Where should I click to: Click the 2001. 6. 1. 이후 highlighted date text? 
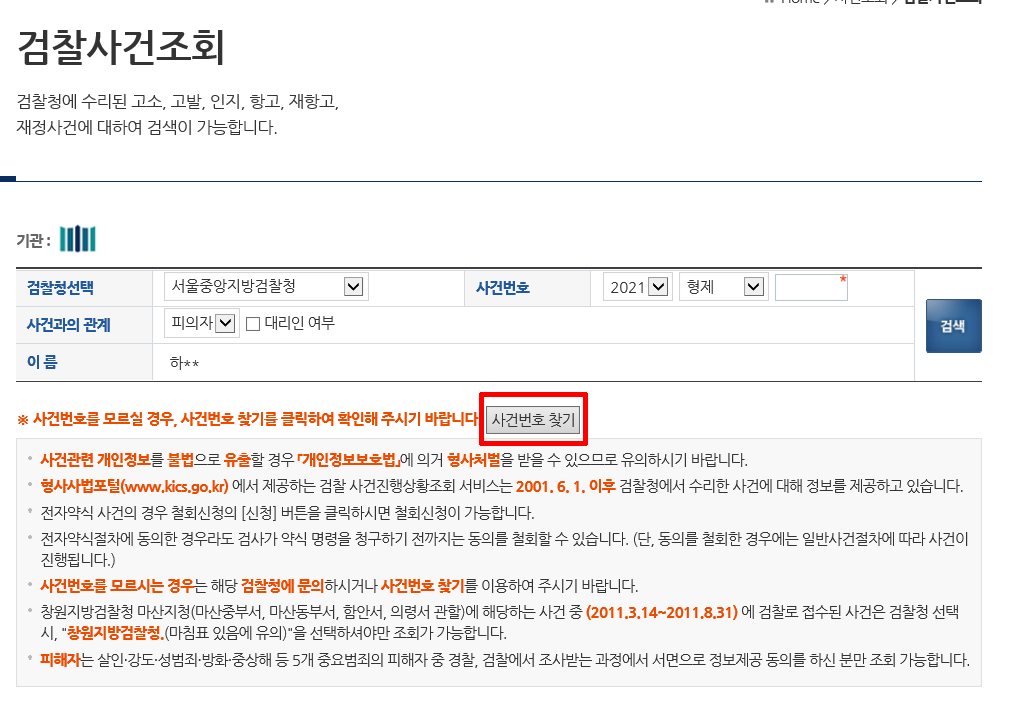[x=566, y=487]
